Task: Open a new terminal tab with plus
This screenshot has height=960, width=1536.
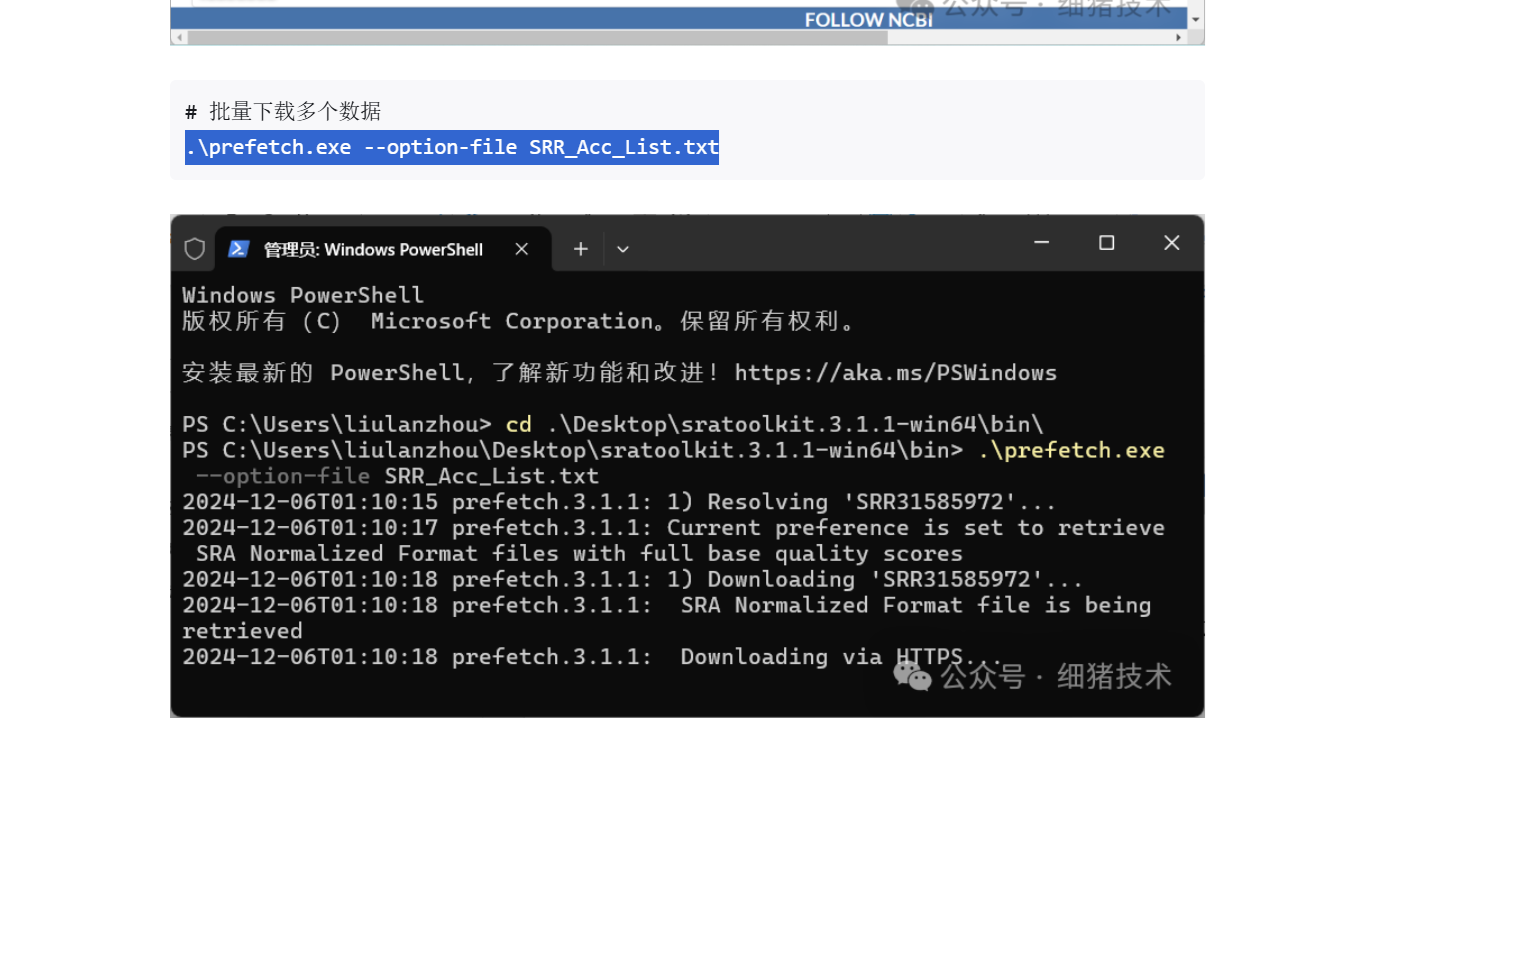Action: point(581,249)
